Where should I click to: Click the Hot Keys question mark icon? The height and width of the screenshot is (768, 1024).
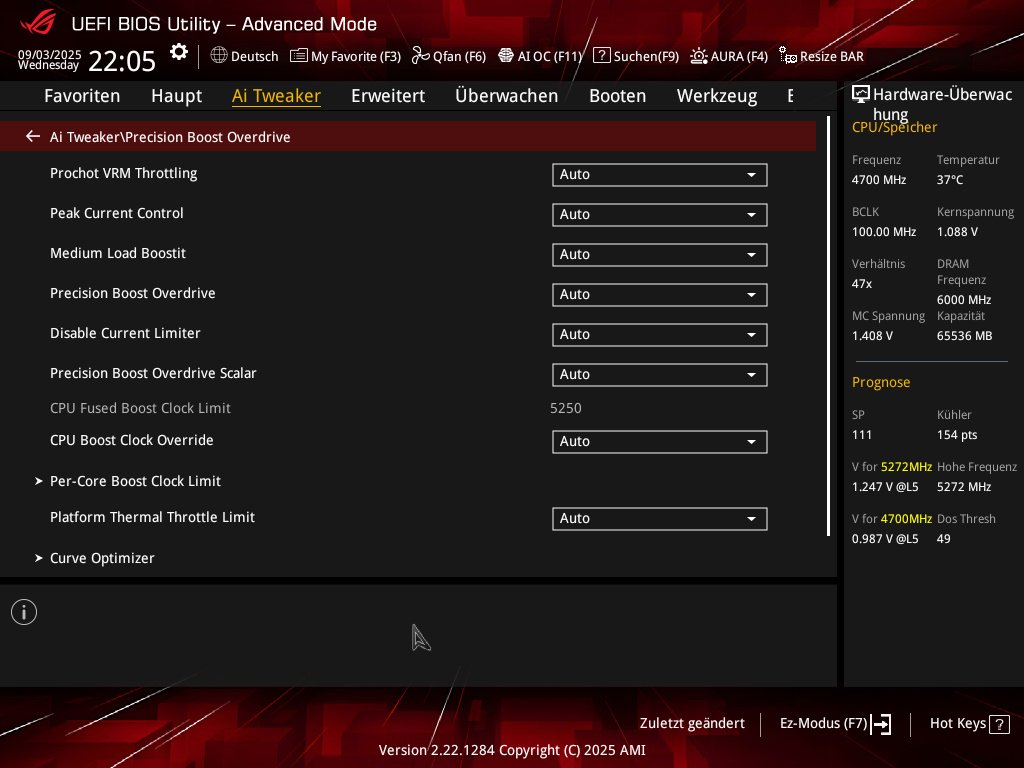pyautogui.click(x=999, y=724)
